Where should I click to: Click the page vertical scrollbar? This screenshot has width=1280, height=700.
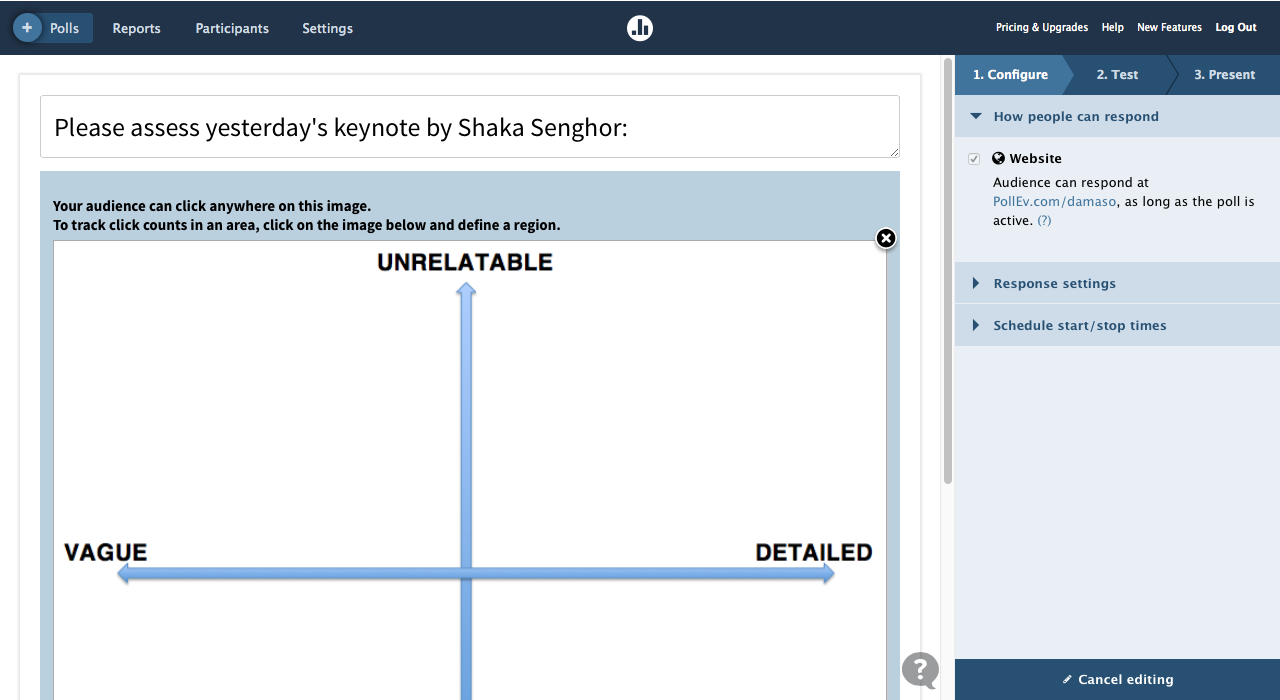[x=947, y=271]
